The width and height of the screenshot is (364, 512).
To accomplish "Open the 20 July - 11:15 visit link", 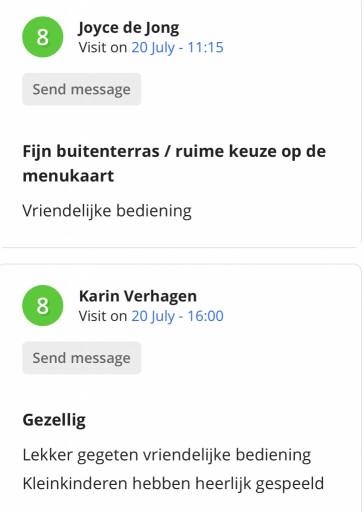I will [x=177, y=47].
